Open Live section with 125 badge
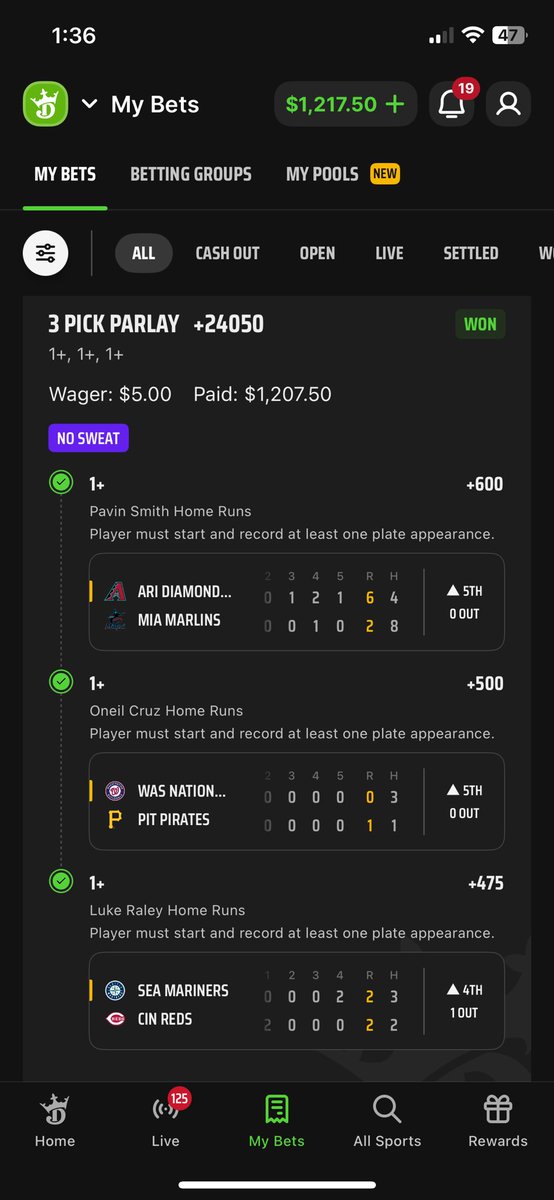Image resolution: width=554 pixels, height=1200 pixels. coord(166,1120)
